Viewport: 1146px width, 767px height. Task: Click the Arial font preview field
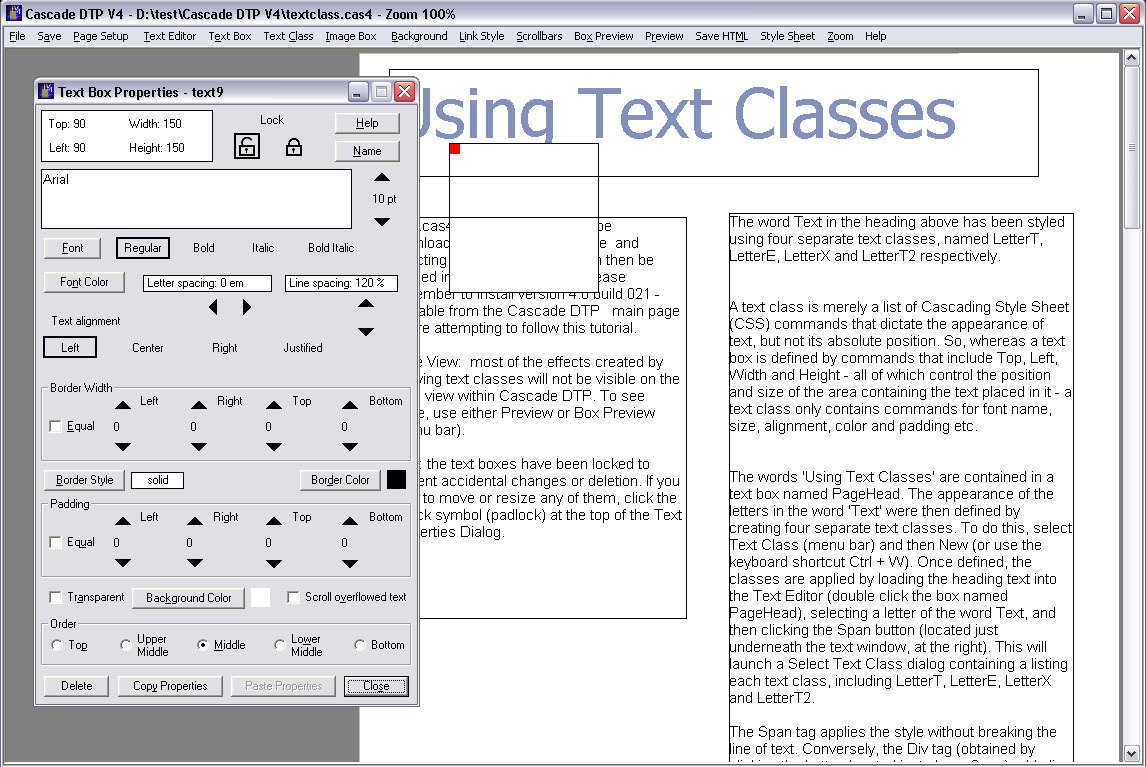click(197, 199)
